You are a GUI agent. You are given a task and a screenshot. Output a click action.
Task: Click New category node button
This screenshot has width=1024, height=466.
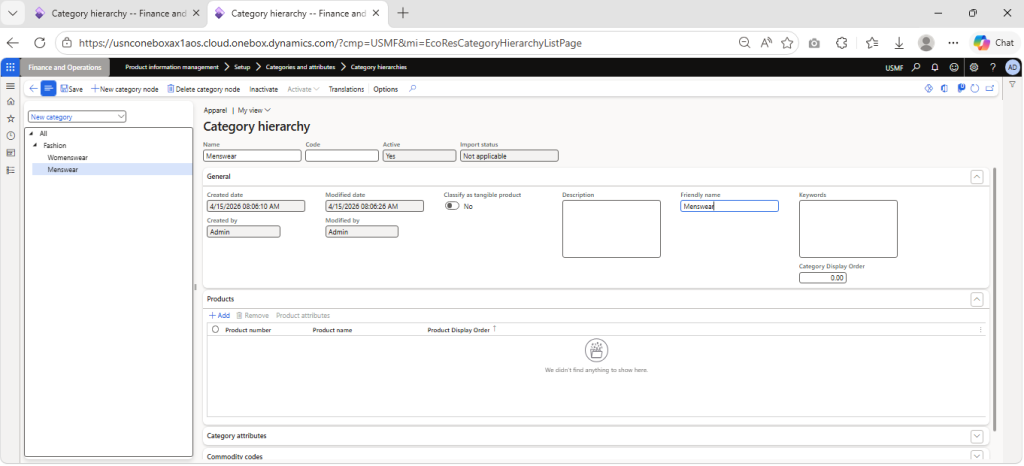[125, 89]
